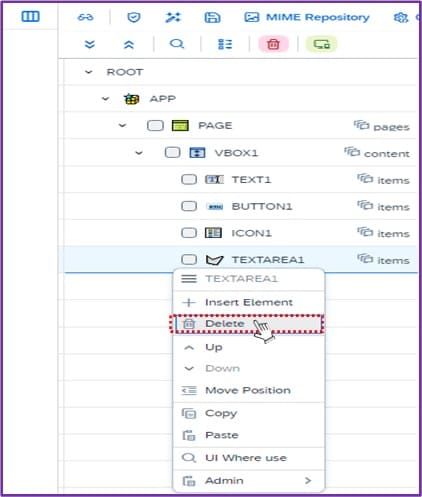Open the Admin submenu entry
Screen dimensions: 422x497
[x=249, y=481]
